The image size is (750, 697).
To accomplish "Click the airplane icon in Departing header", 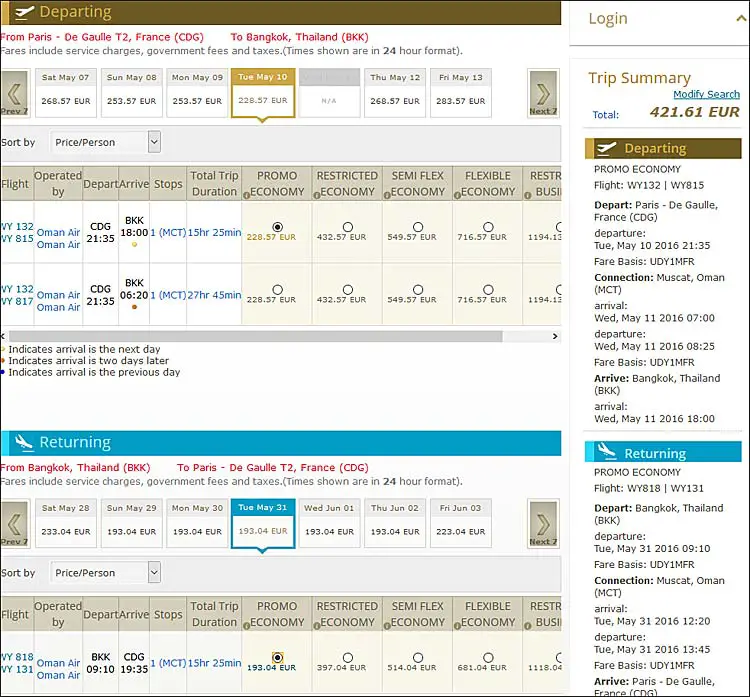I will click(20, 13).
